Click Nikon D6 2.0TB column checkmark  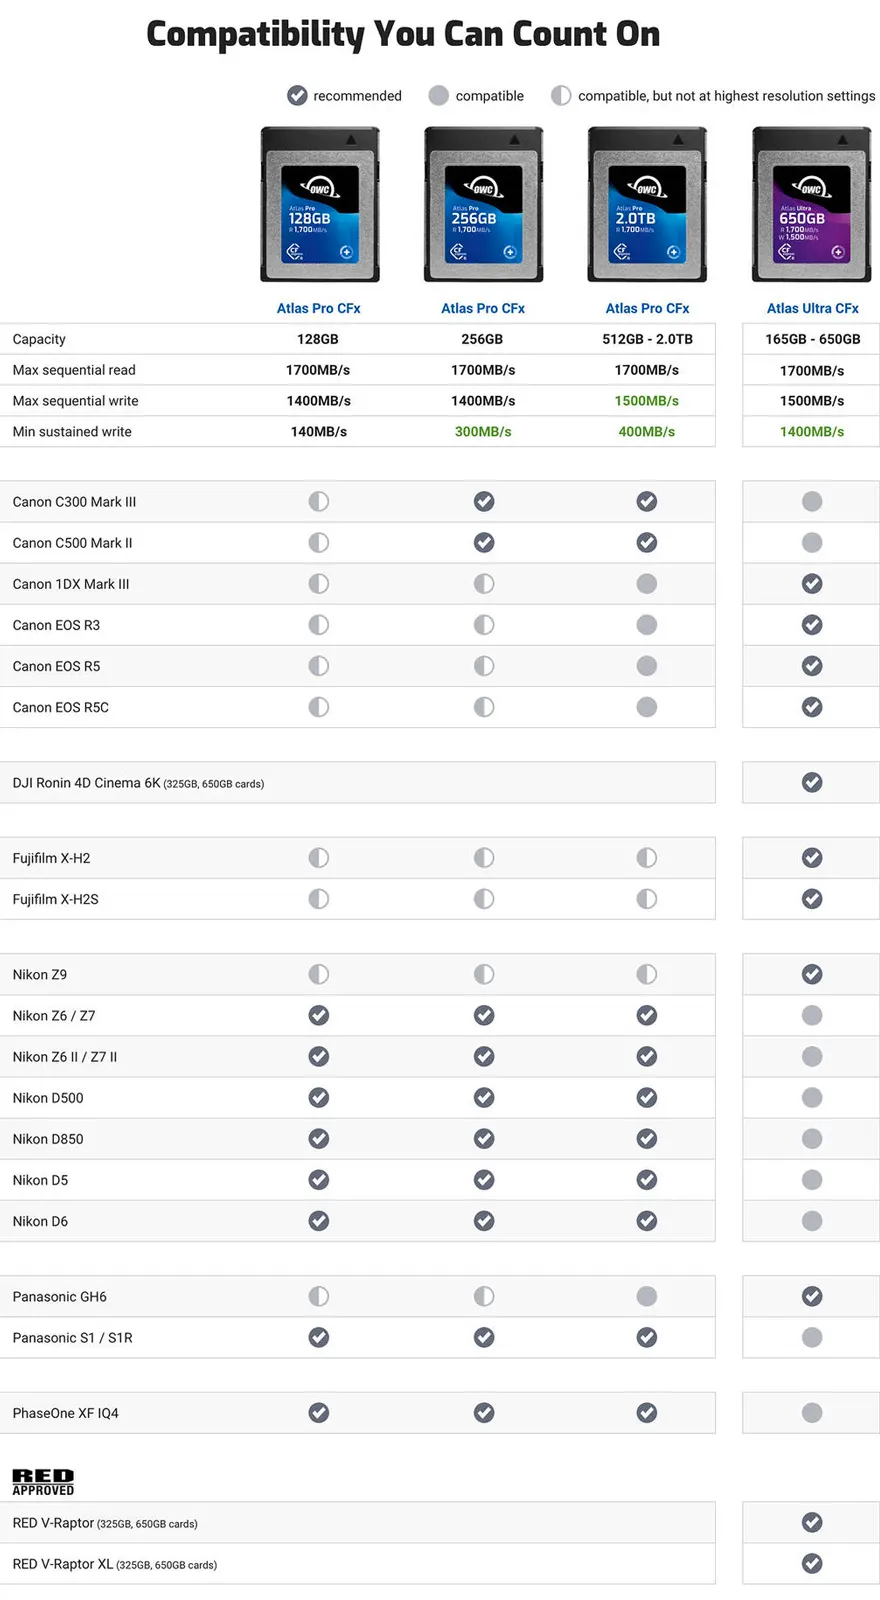647,1220
